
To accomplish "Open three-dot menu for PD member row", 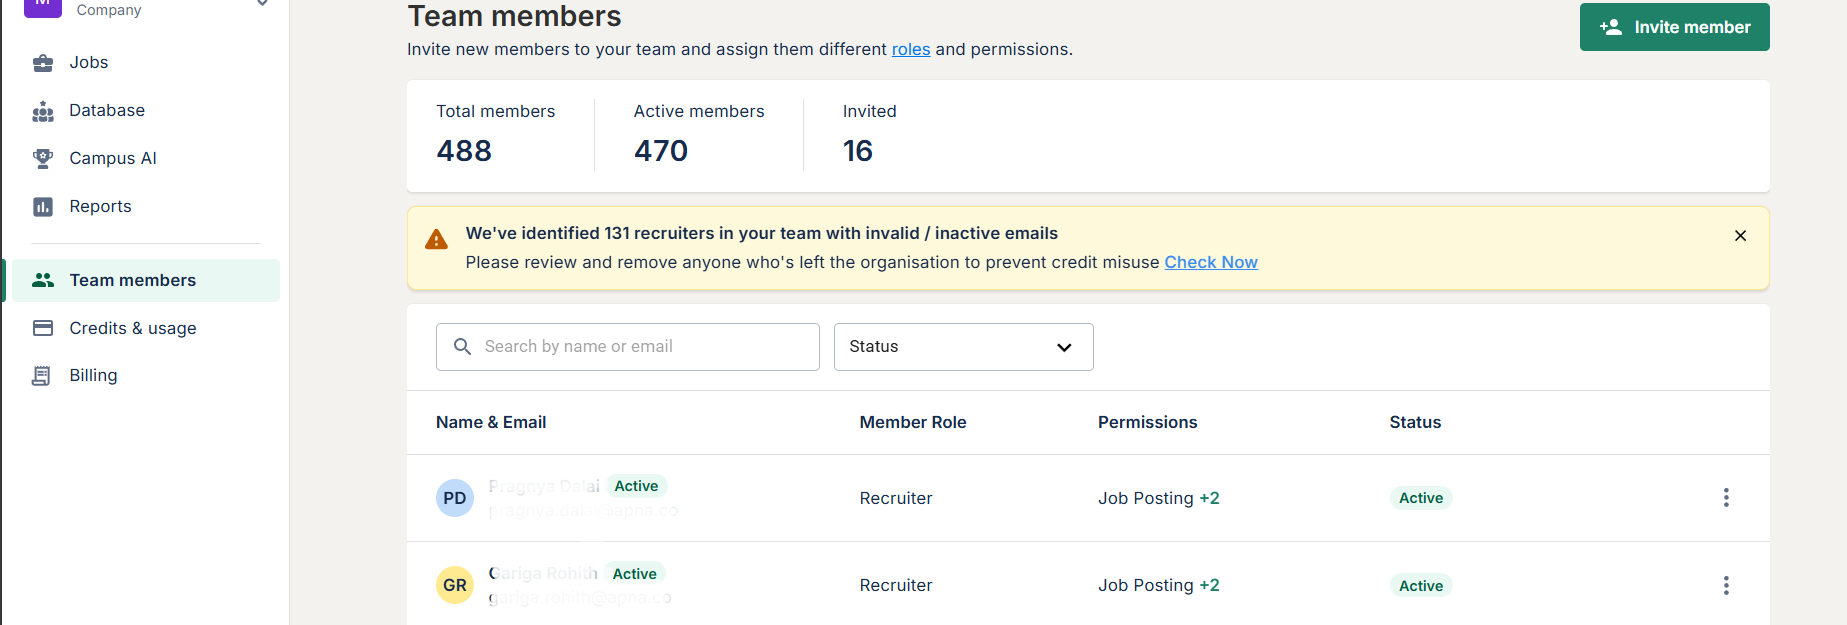I will click(1726, 498).
